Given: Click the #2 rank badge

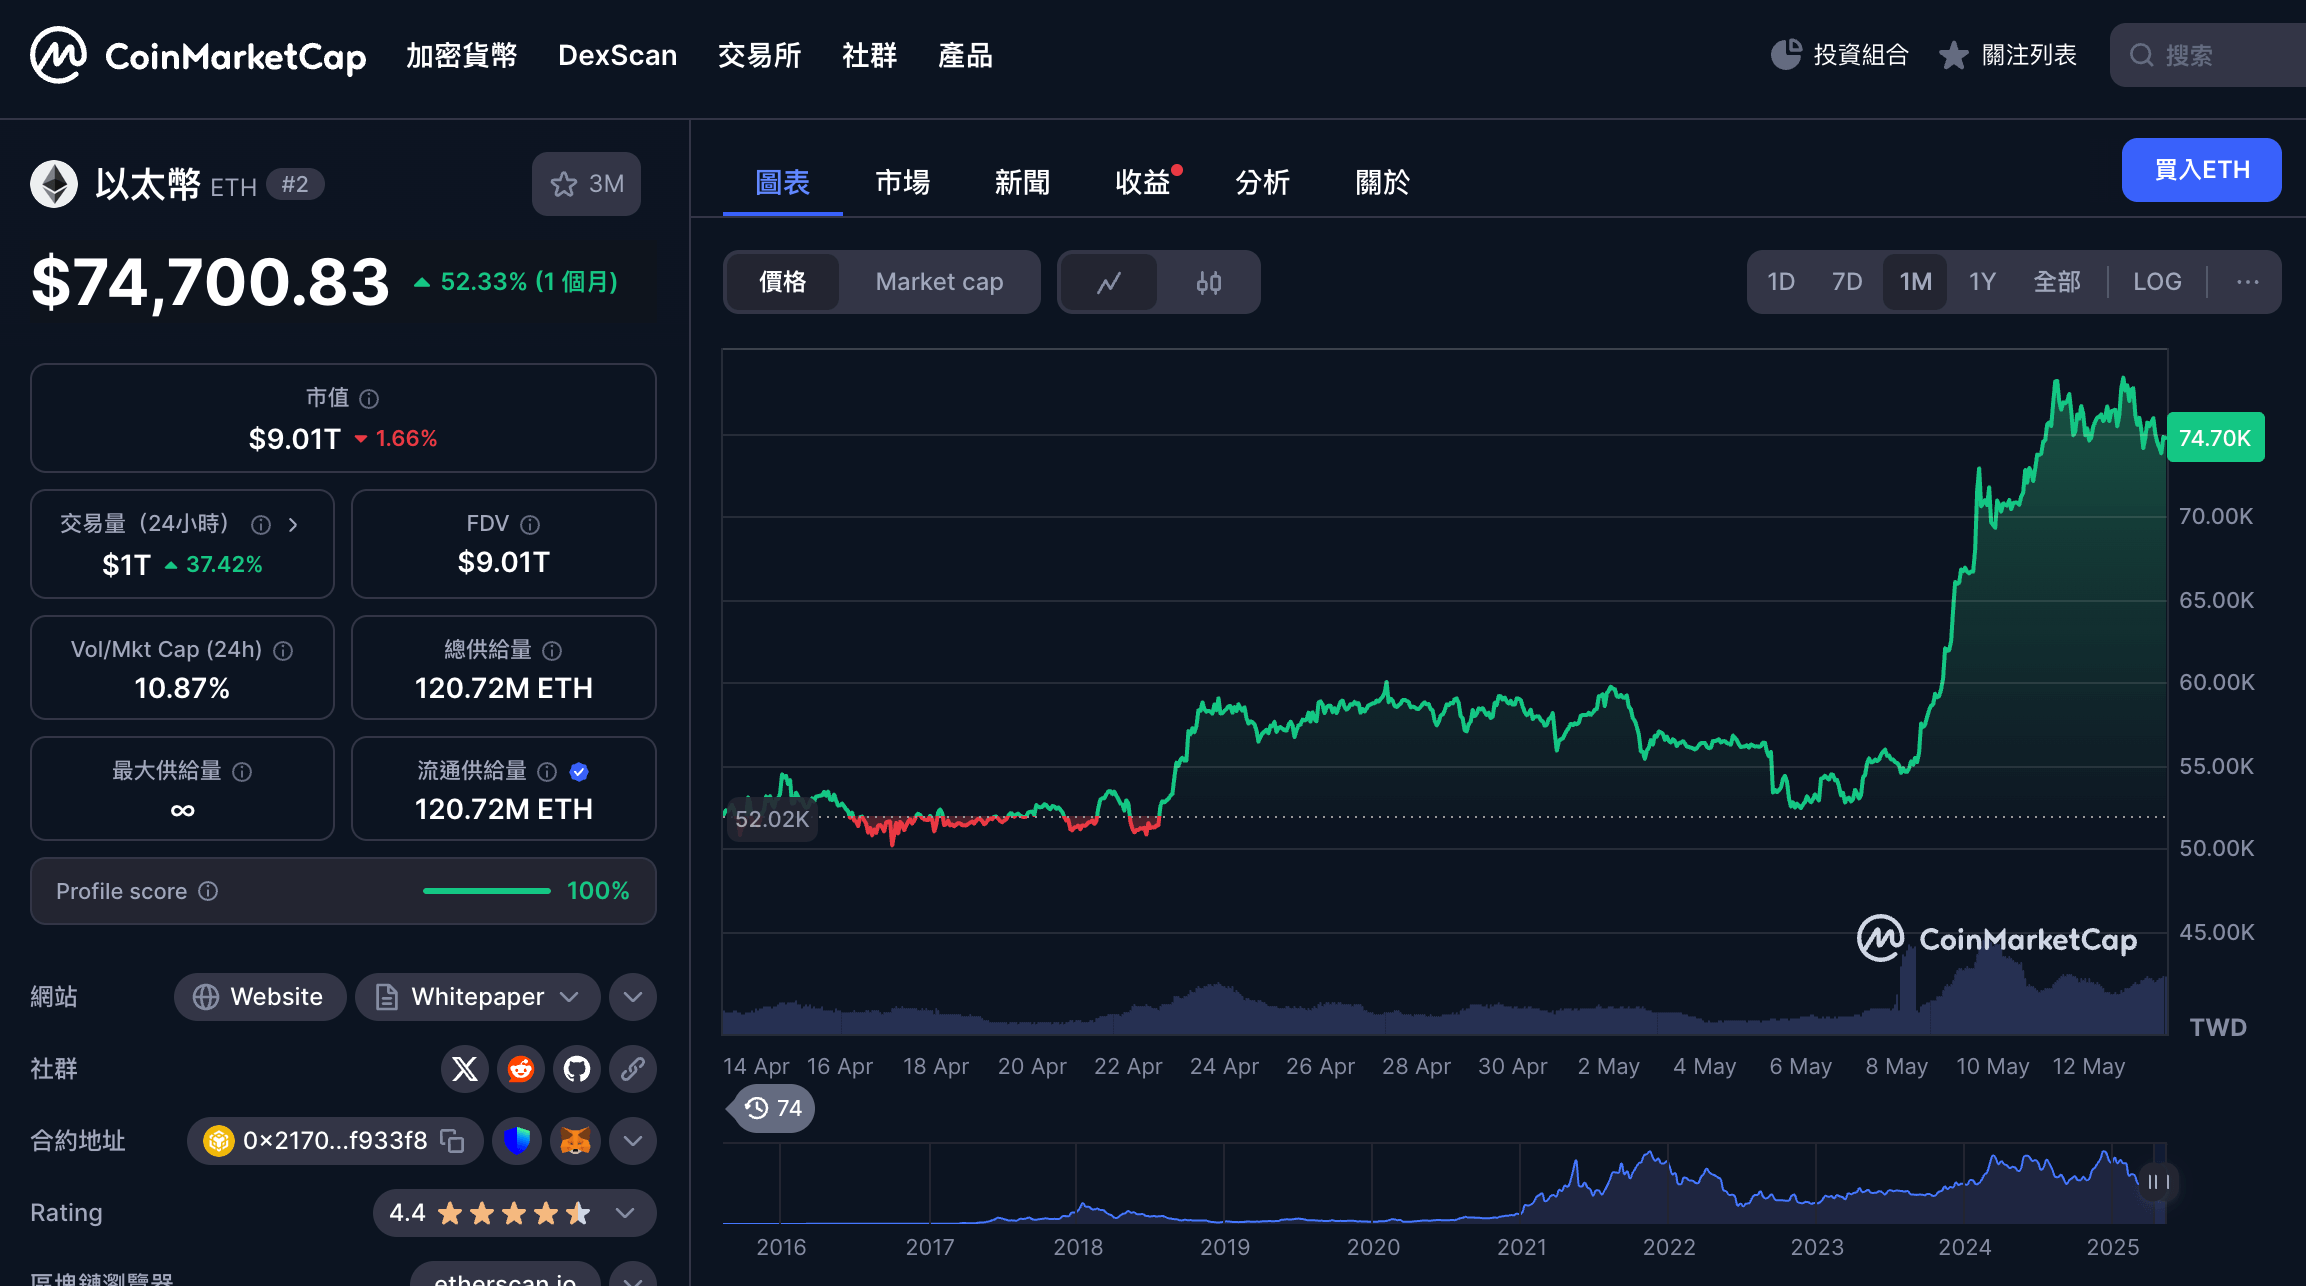Looking at the screenshot, I should (x=295, y=184).
